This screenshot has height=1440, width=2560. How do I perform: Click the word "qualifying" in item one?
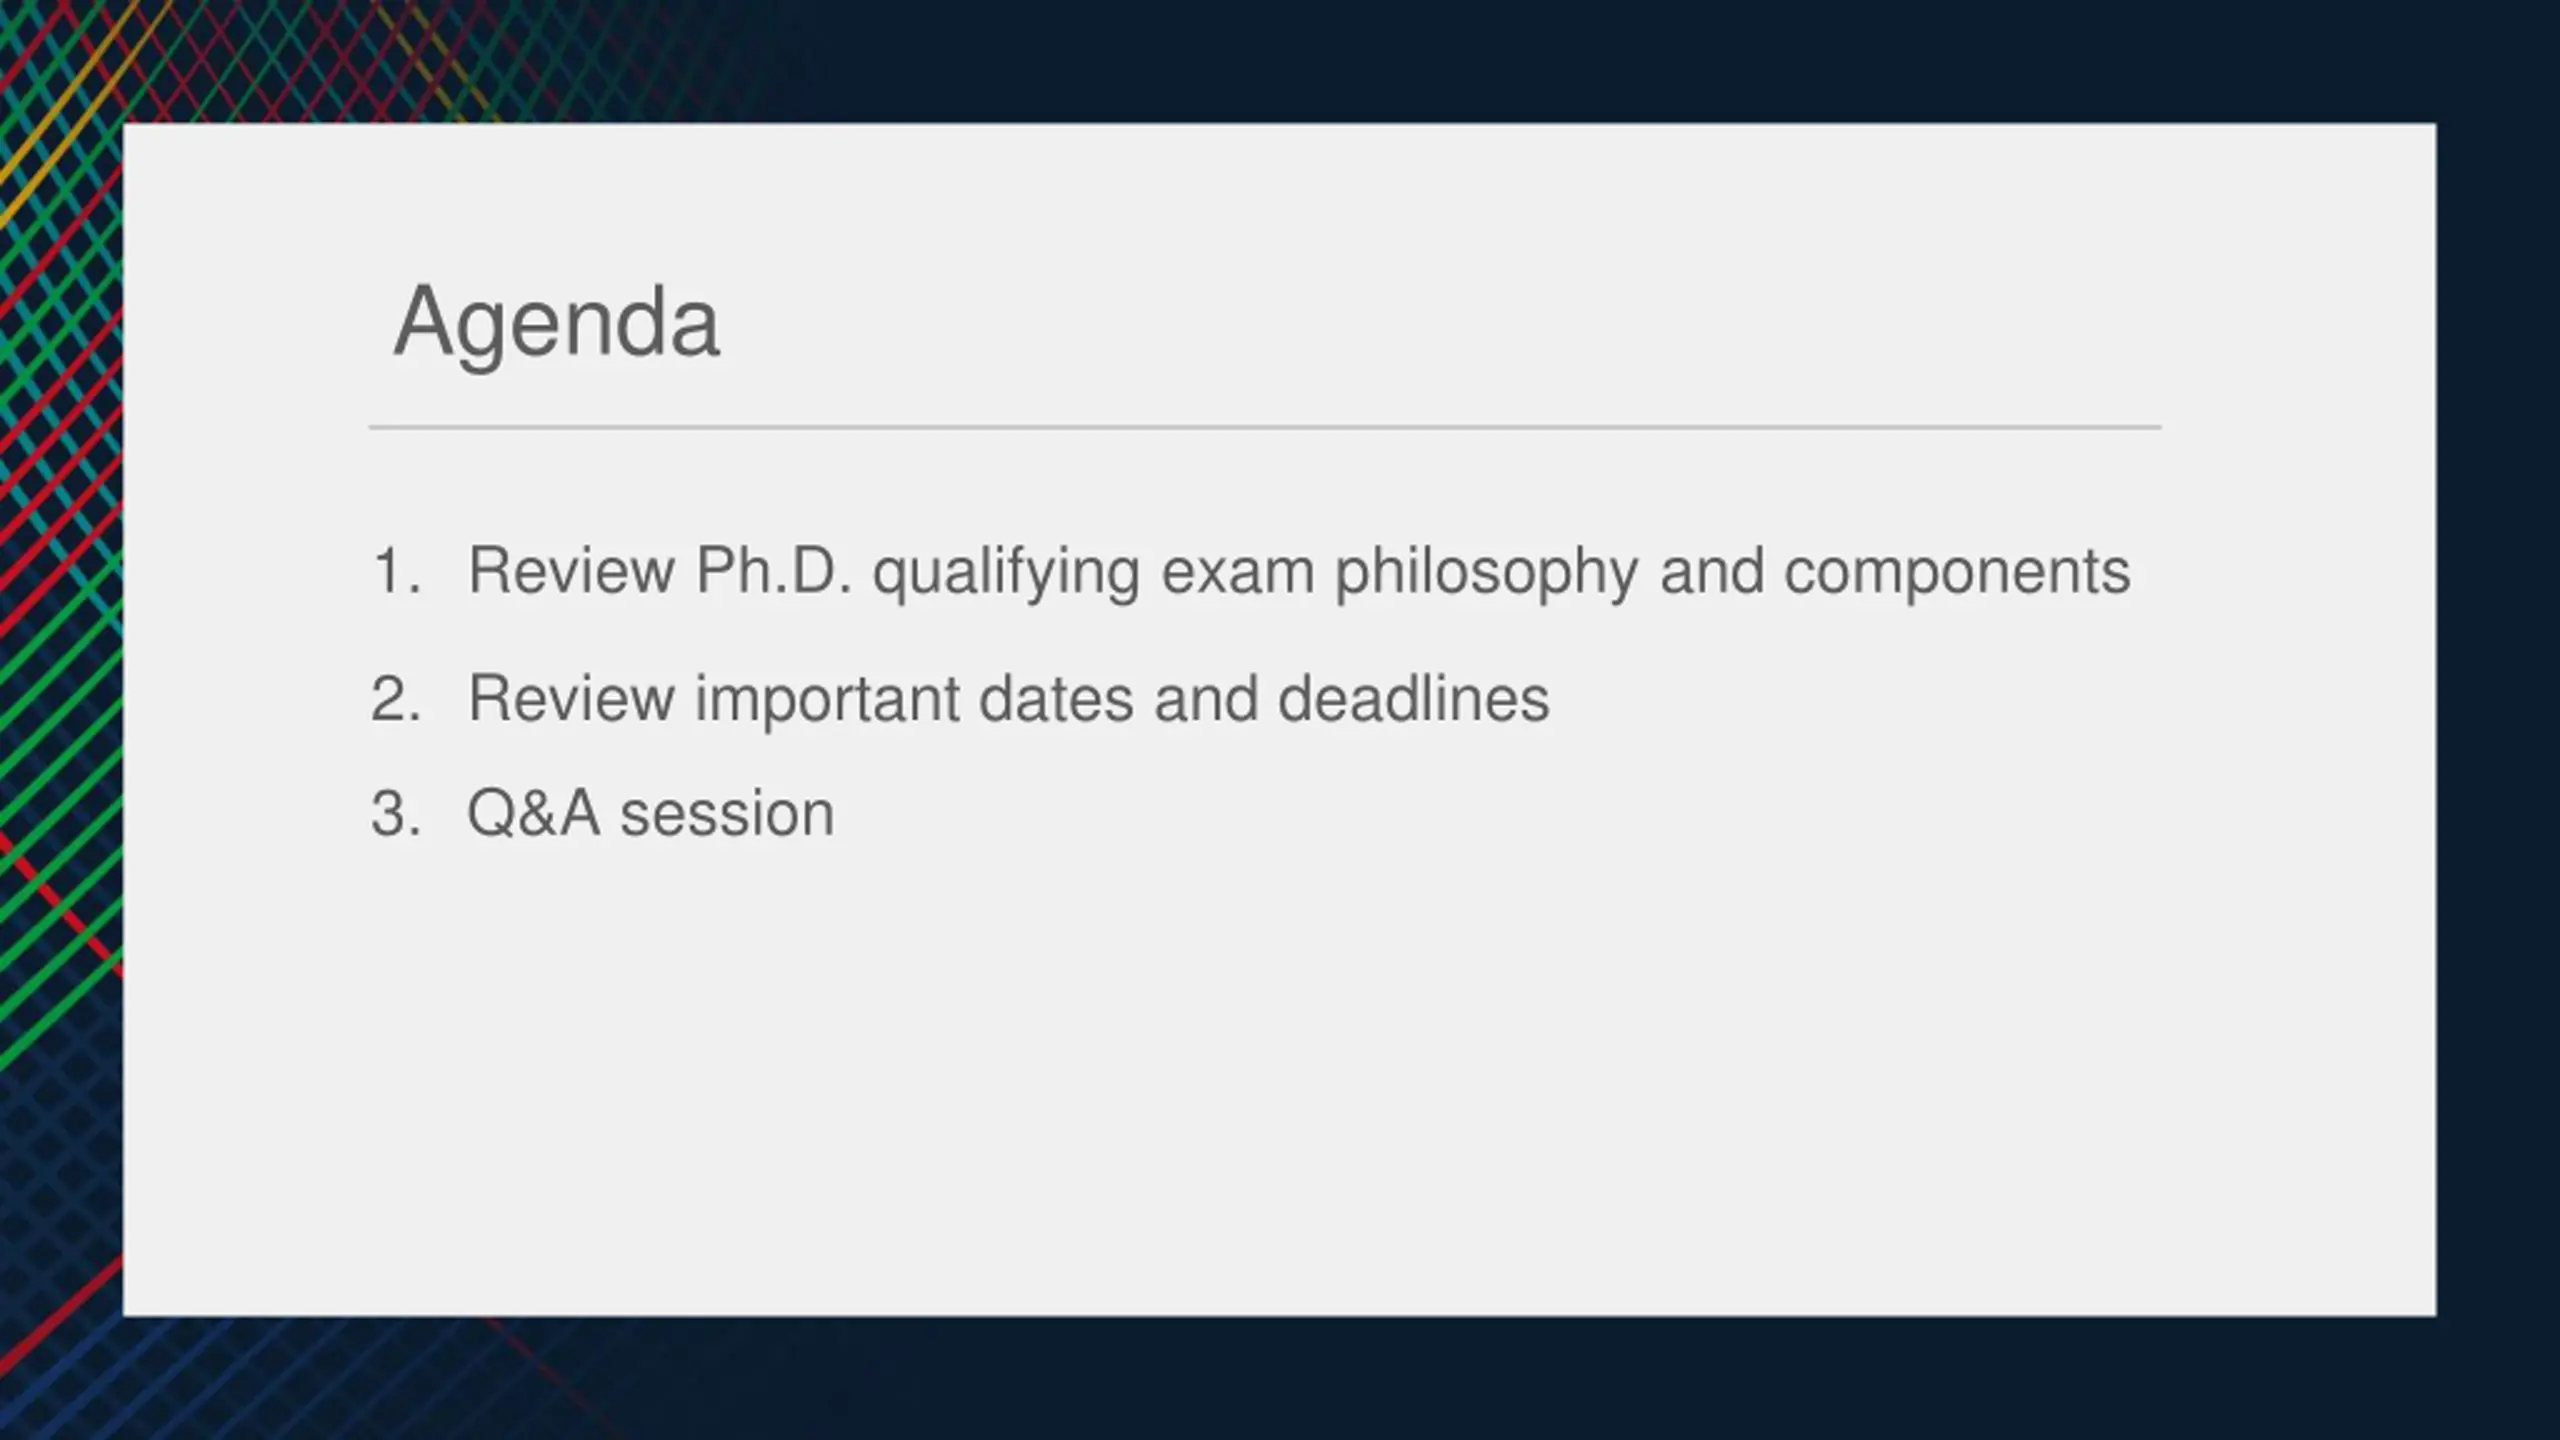click(1005, 571)
